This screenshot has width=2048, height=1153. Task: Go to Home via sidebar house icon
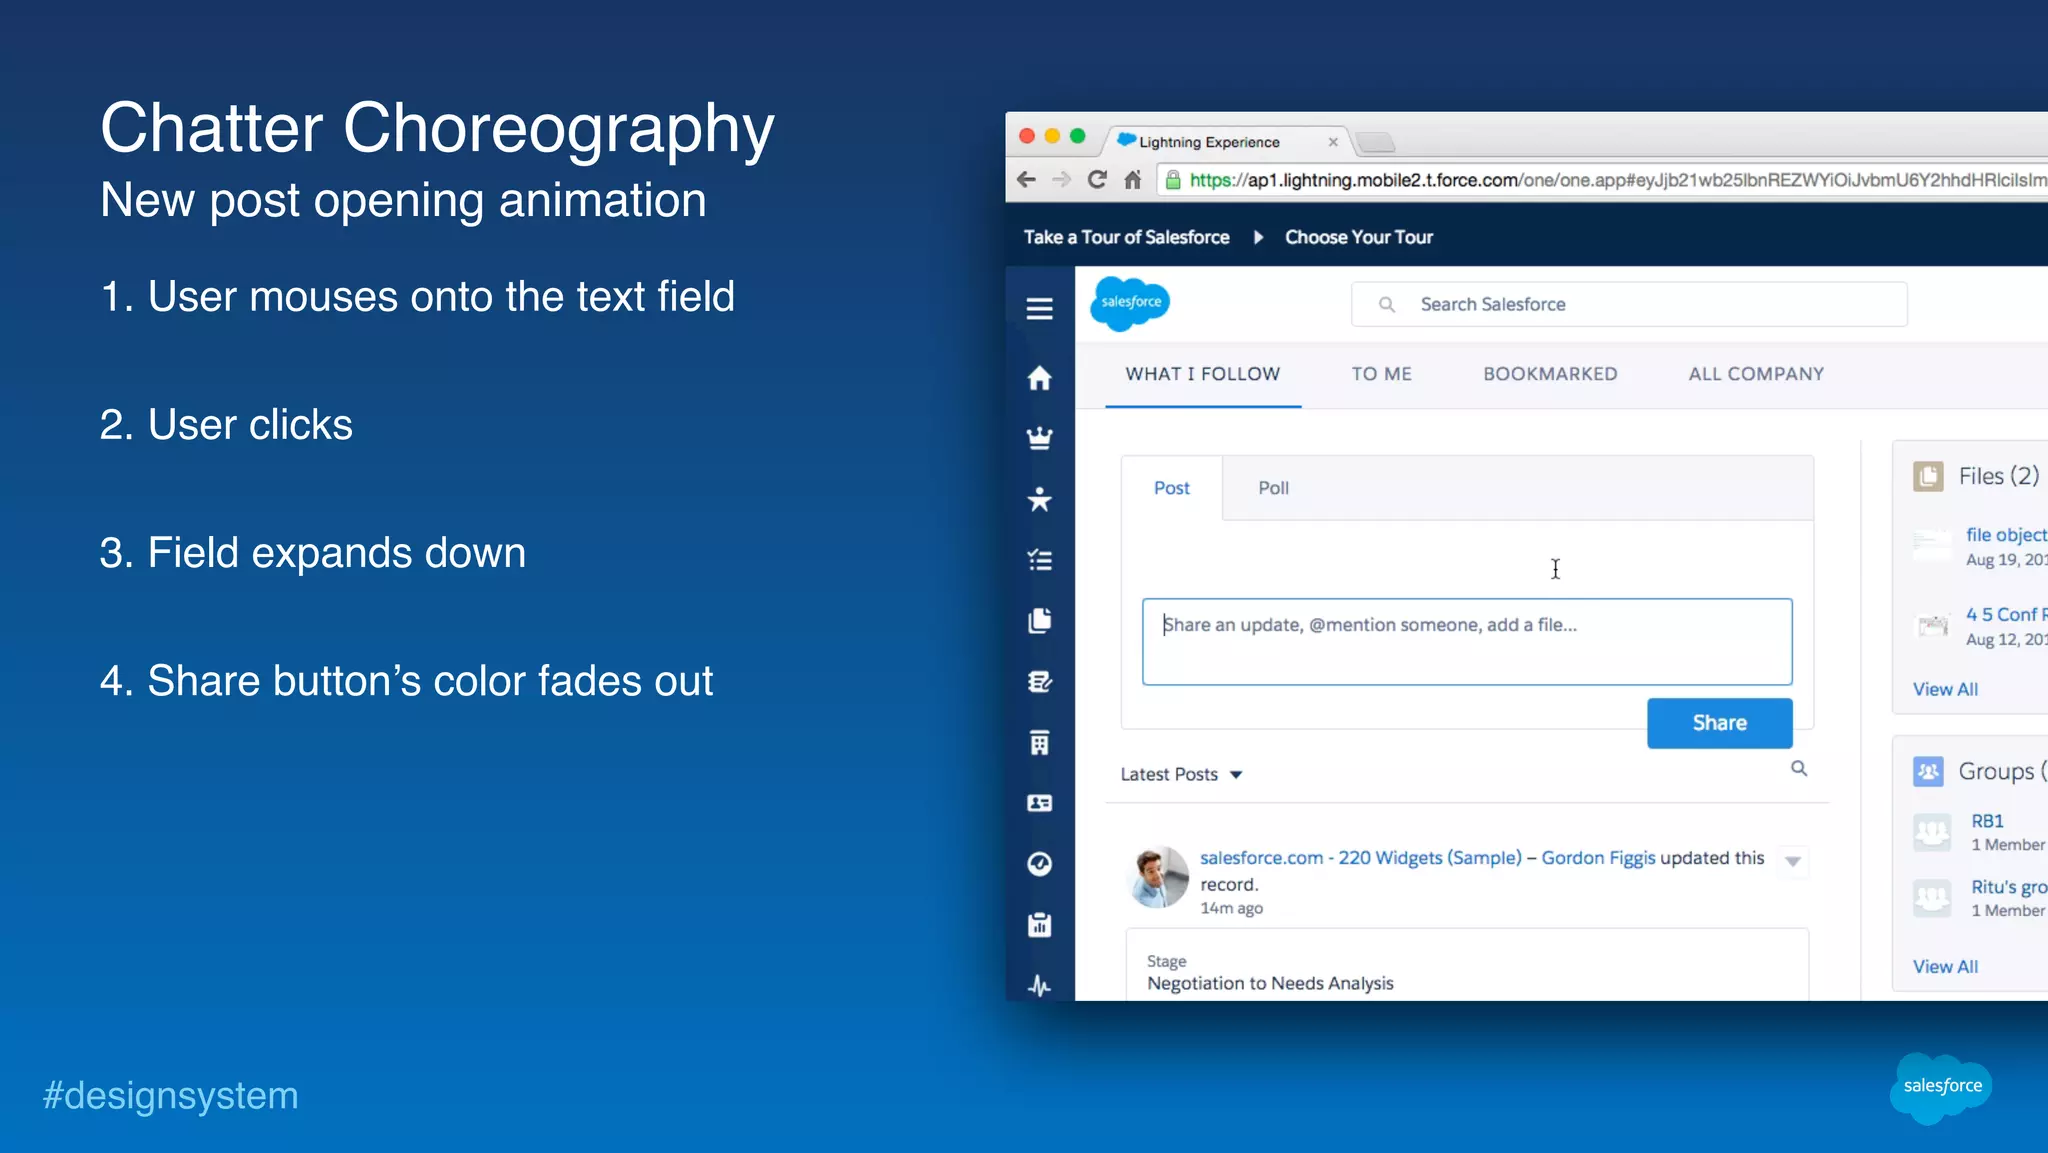pyautogui.click(x=1039, y=378)
